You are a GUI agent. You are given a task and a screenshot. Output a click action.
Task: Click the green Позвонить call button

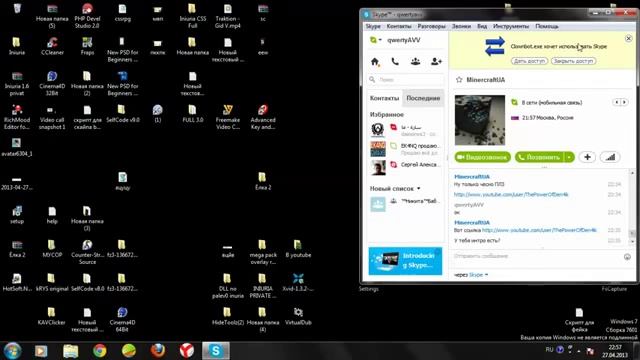click(540, 157)
